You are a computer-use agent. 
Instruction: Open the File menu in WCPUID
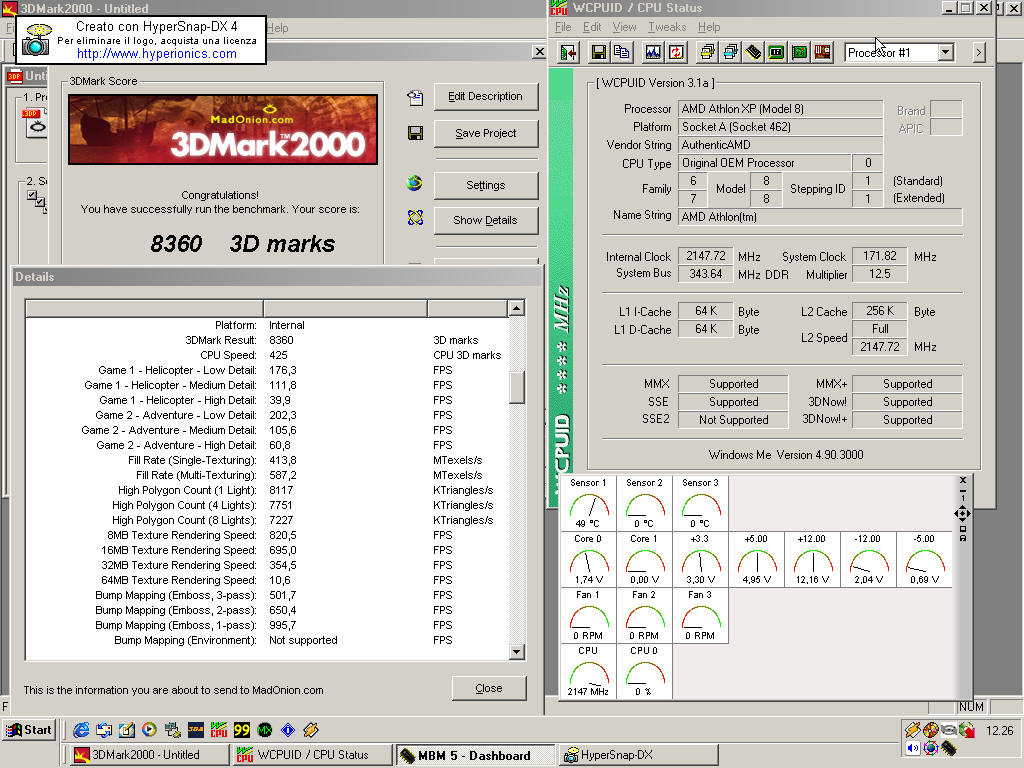pos(563,27)
